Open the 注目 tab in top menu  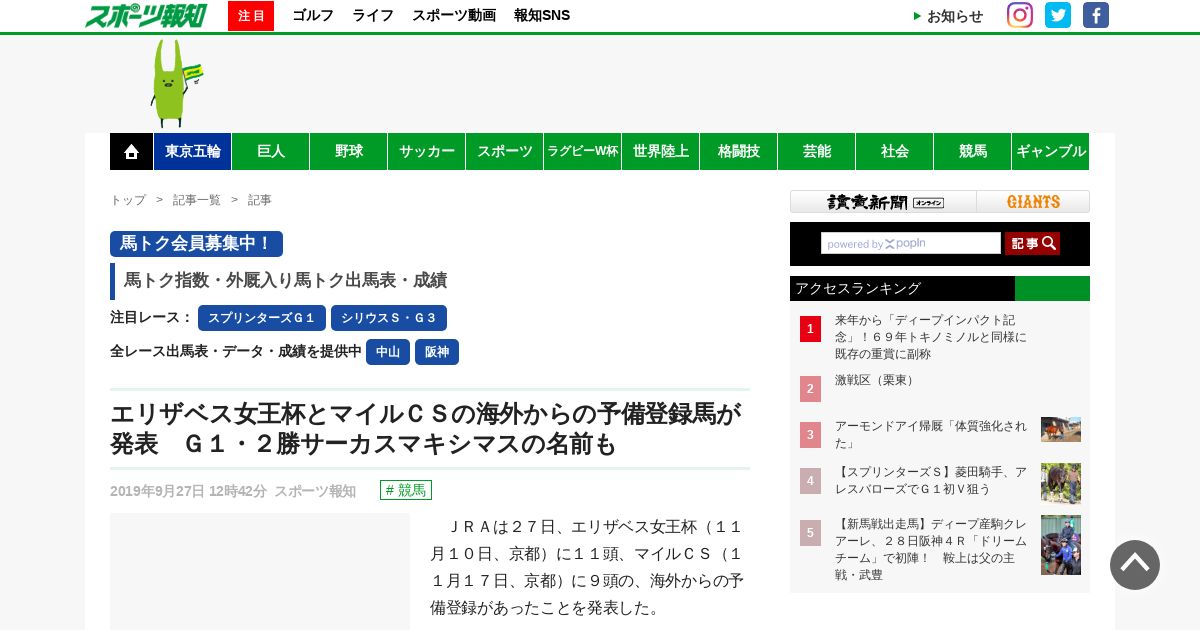251,16
